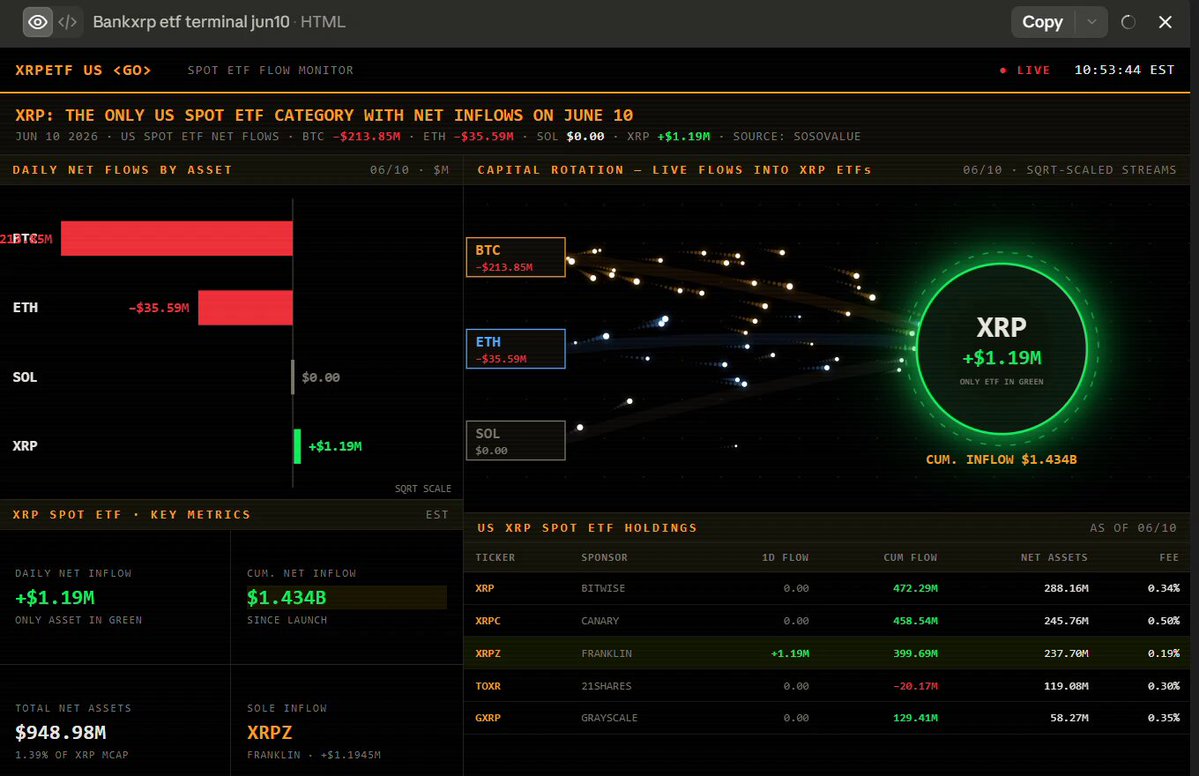Open the Copy dropdown arrow
1199x776 pixels.
(x=1091, y=22)
